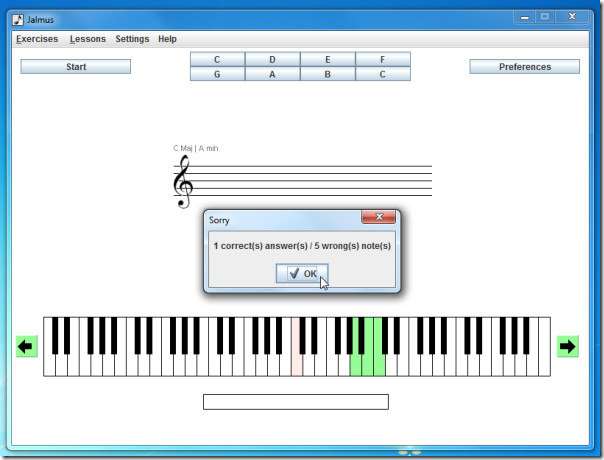The image size is (604, 460).
Task: Click the left arrow keyboard shift icon
Action: 27,346
